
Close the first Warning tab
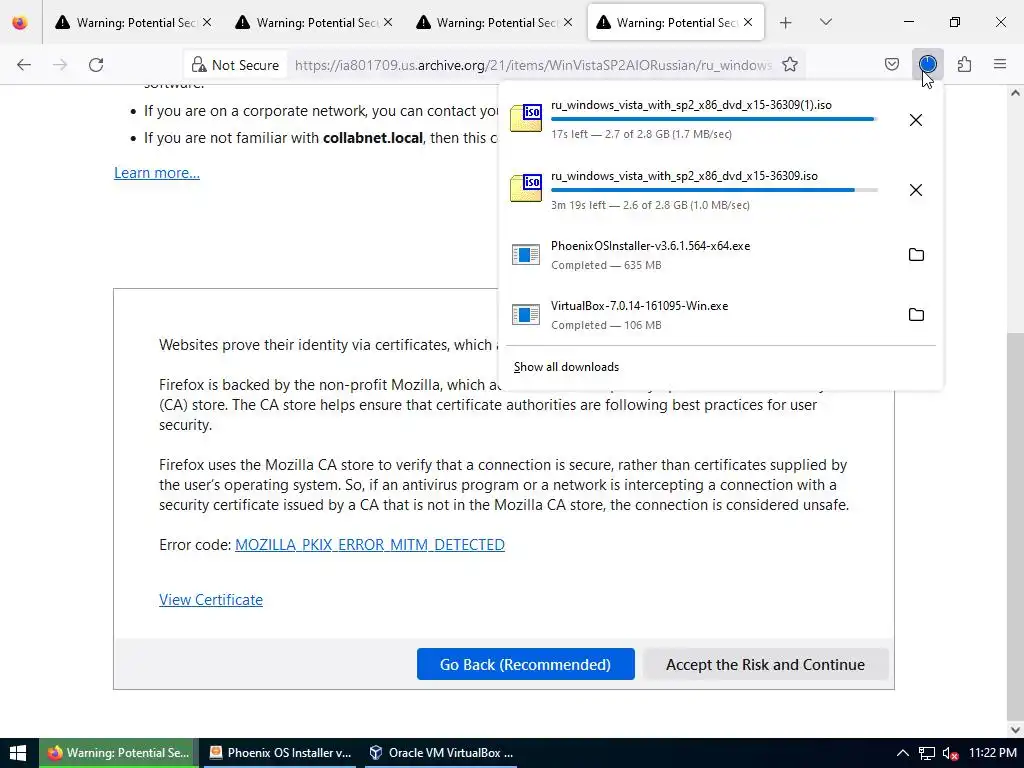coord(207,22)
